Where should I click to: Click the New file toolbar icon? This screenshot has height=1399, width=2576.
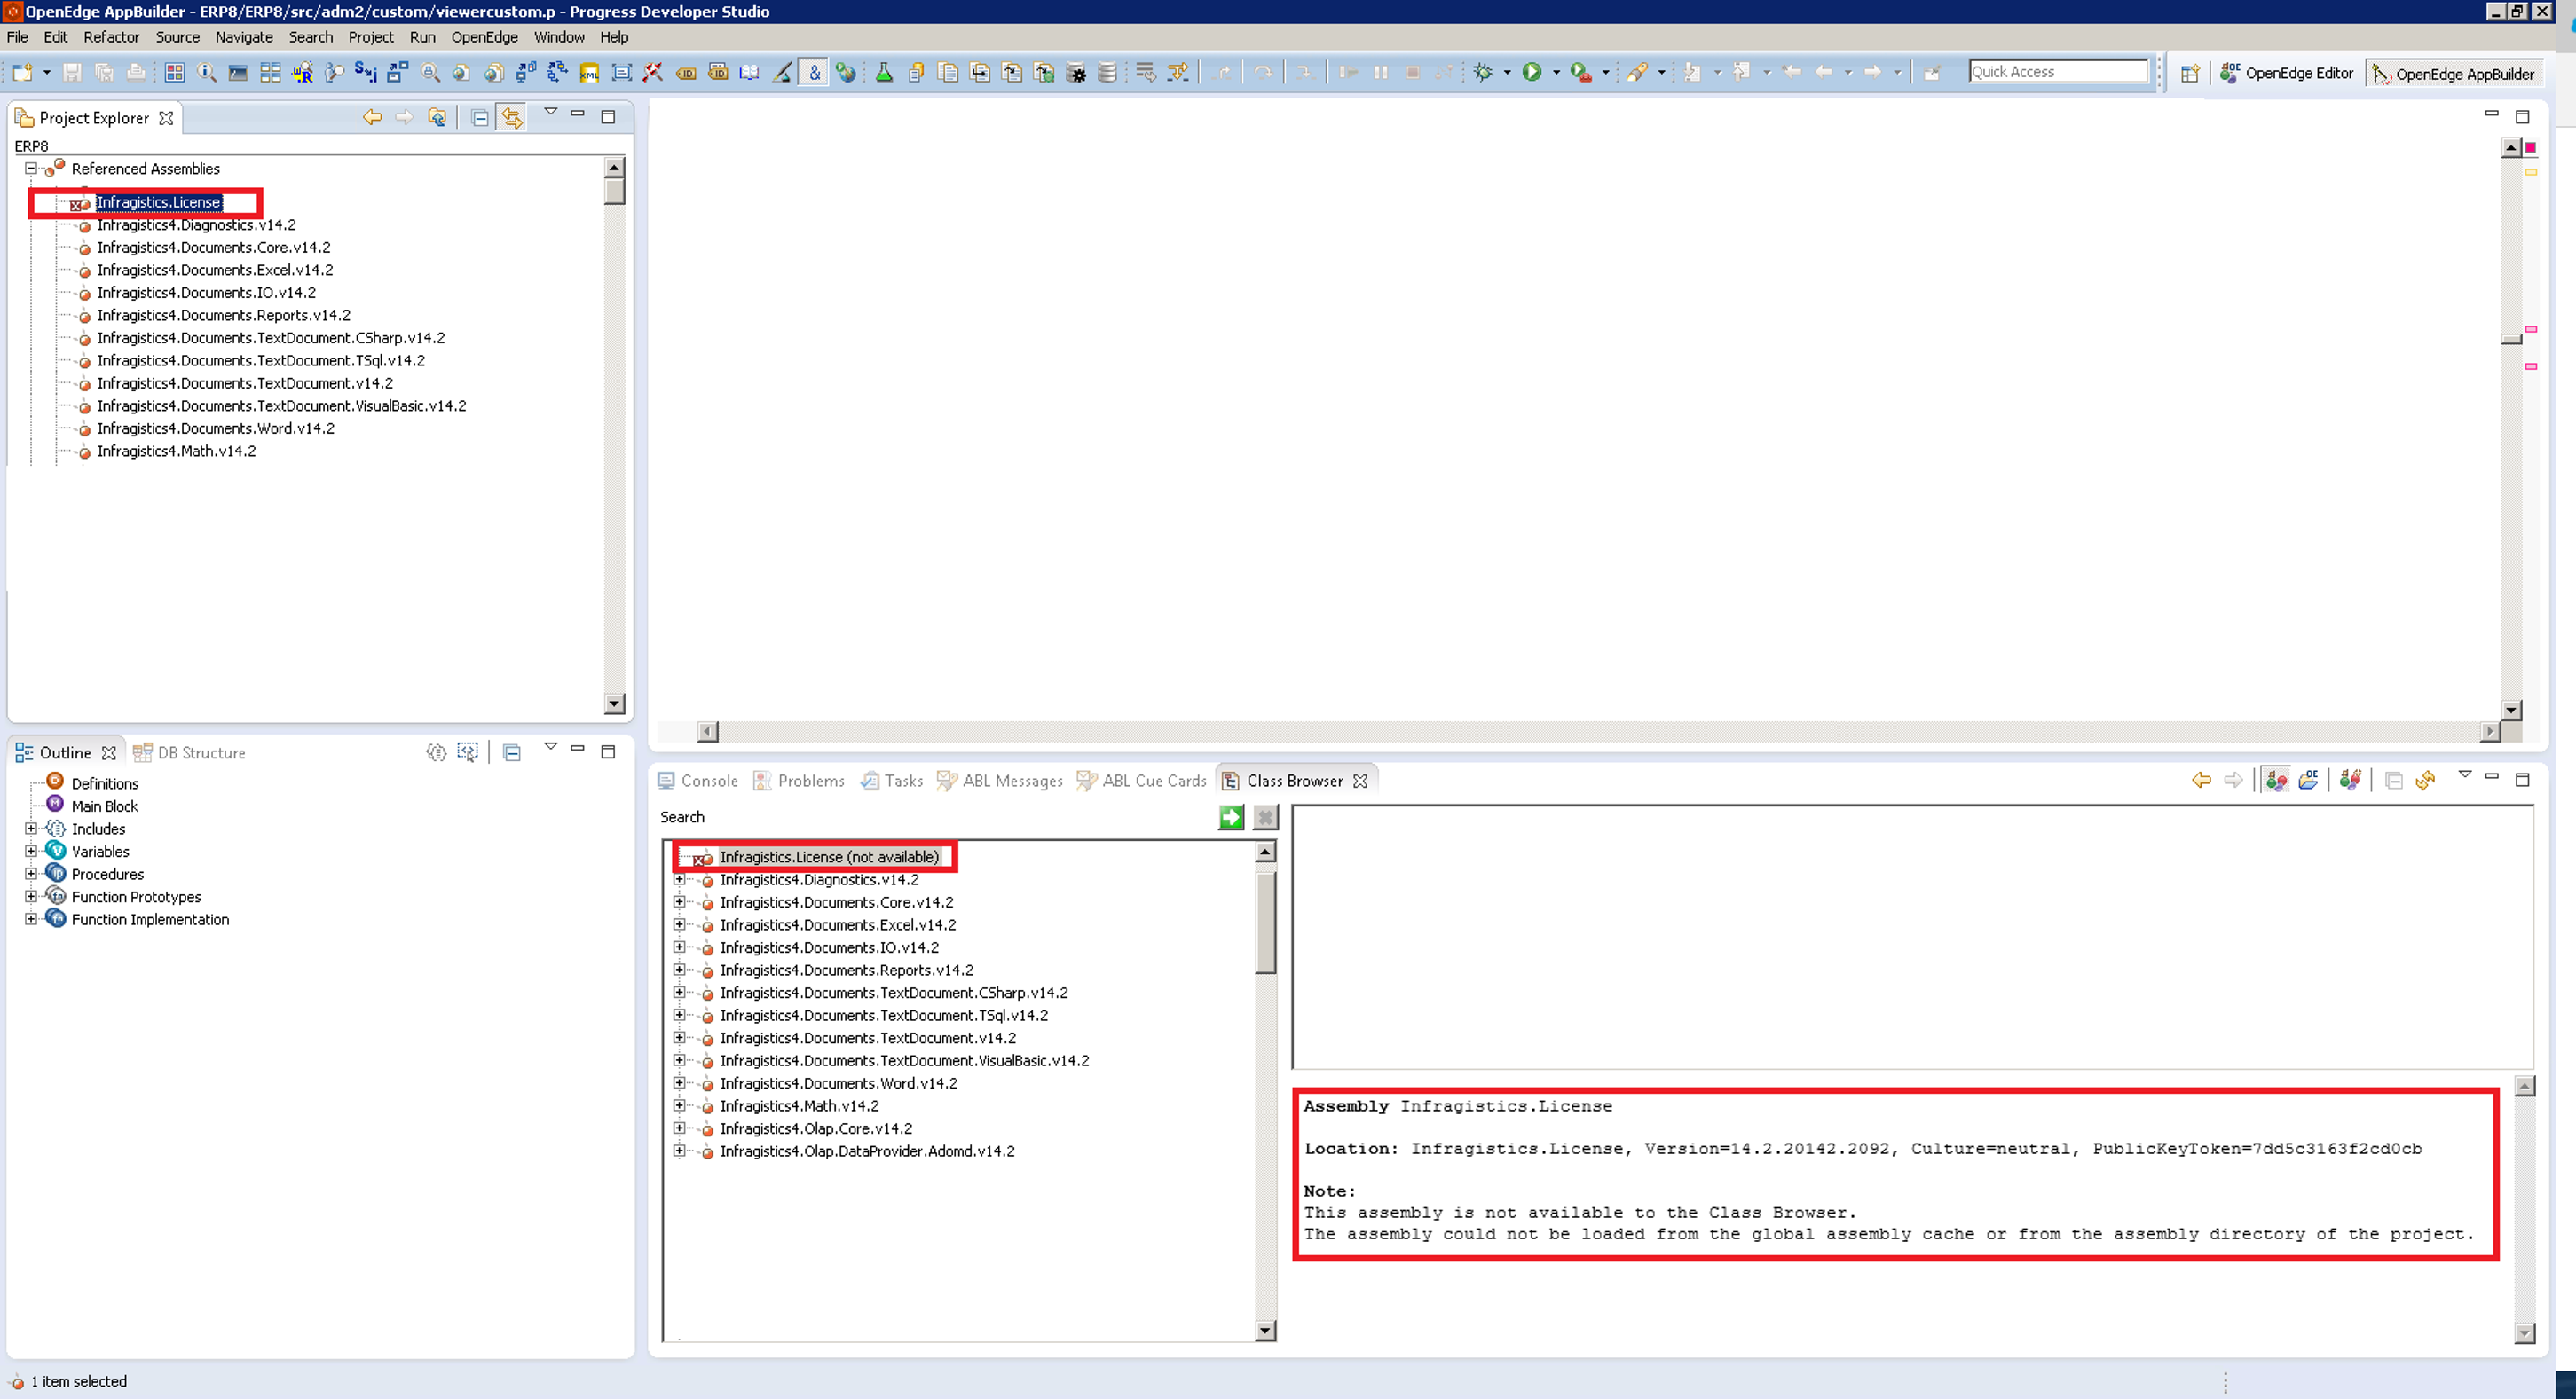point(23,72)
